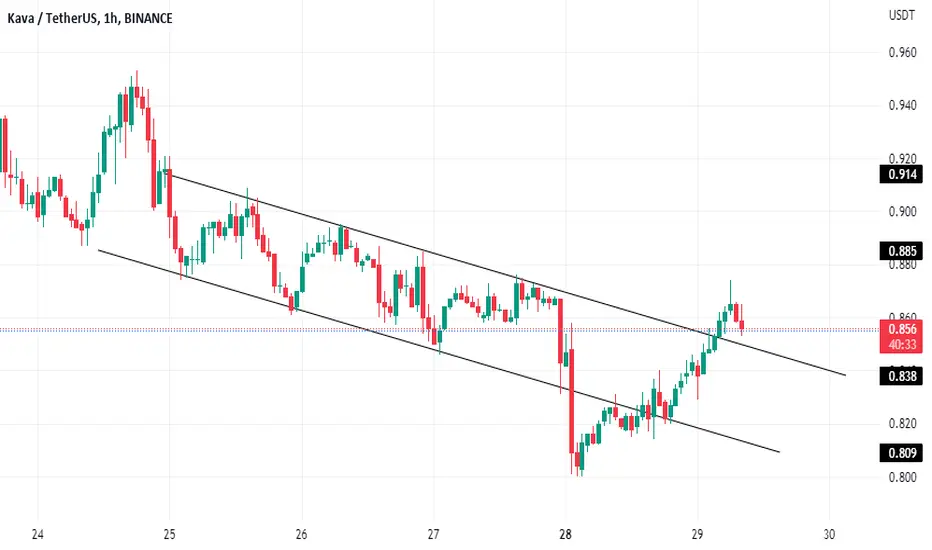Click the 0.800 price scale value
Image resolution: width=932 pixels, height=550 pixels.
pyautogui.click(x=902, y=477)
